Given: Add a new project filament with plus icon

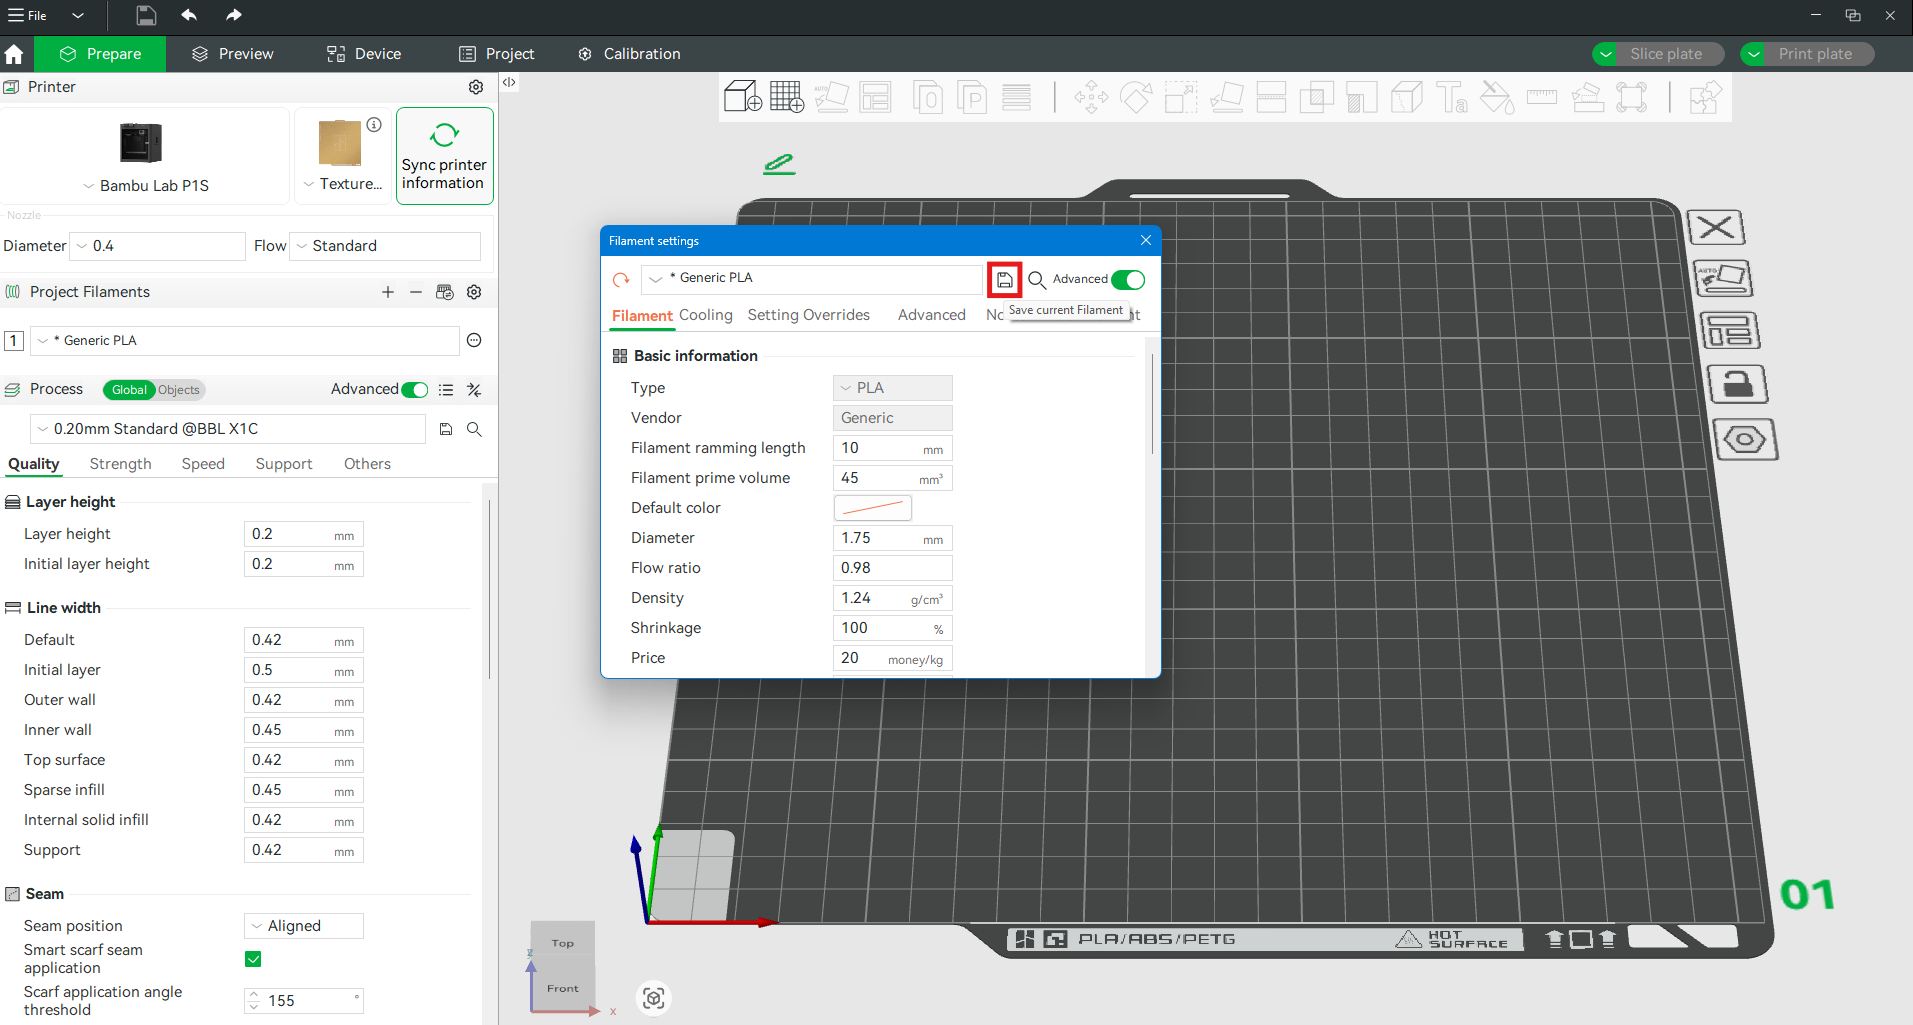Looking at the screenshot, I should click(388, 292).
